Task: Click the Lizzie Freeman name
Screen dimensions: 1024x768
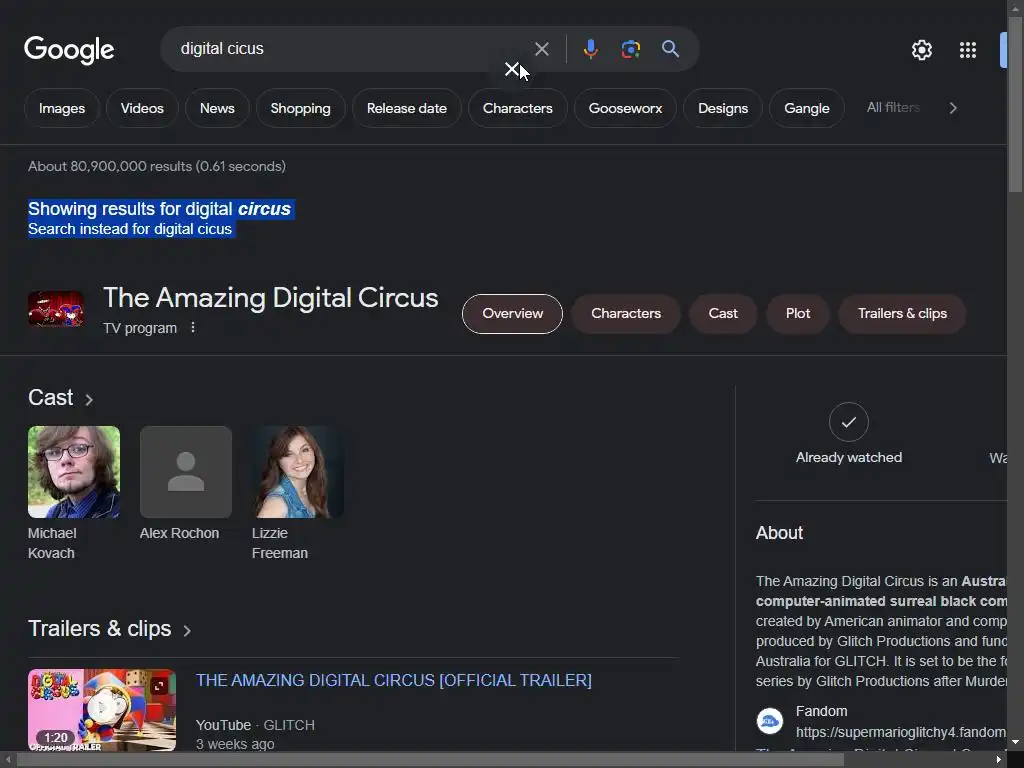Action: point(280,543)
